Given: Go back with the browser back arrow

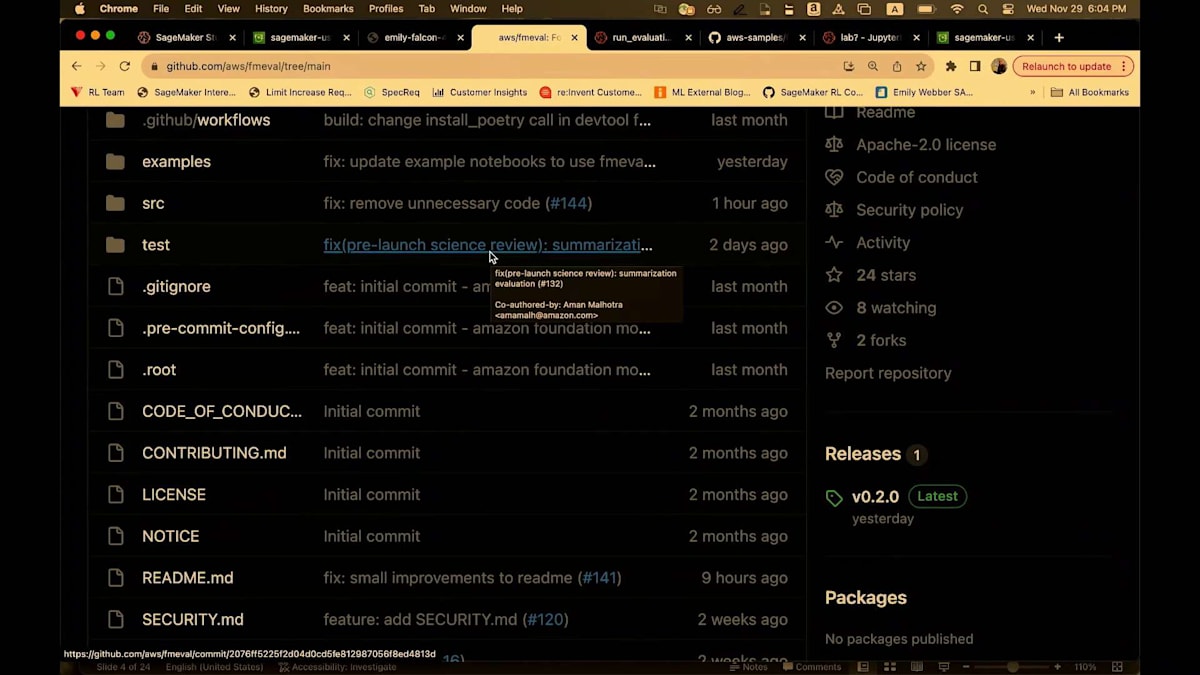Looking at the screenshot, I should tap(76, 66).
